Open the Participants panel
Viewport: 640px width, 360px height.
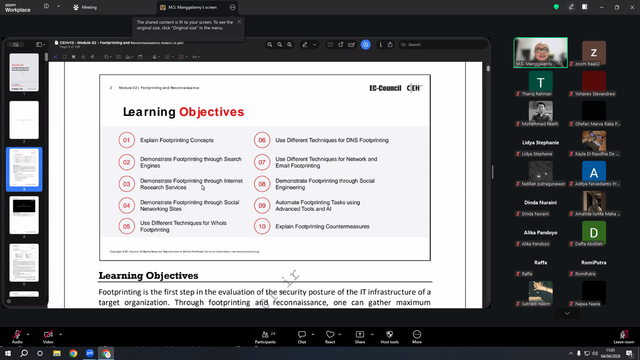(x=265, y=337)
